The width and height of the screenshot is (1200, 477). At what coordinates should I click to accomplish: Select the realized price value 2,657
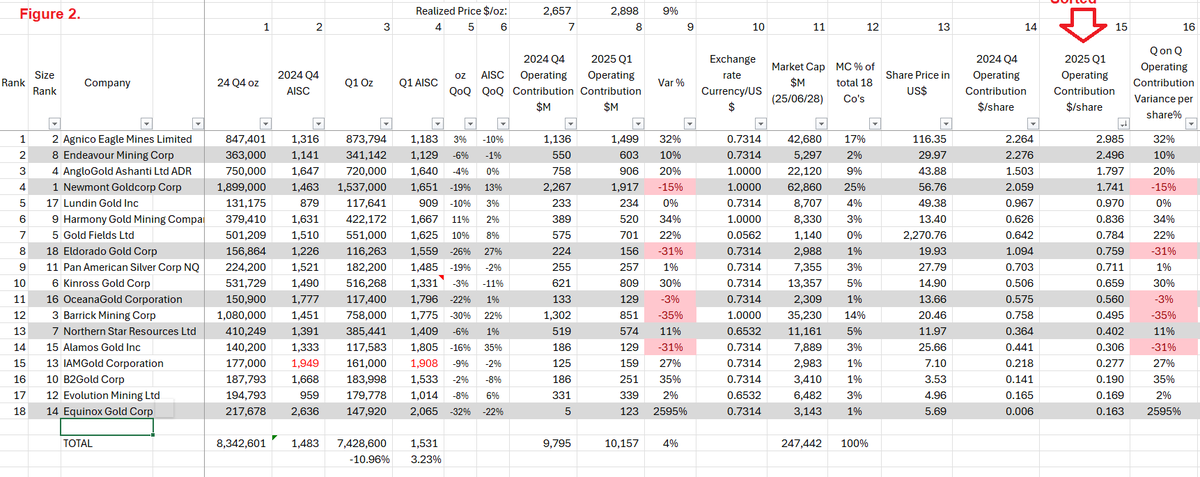coord(557,10)
